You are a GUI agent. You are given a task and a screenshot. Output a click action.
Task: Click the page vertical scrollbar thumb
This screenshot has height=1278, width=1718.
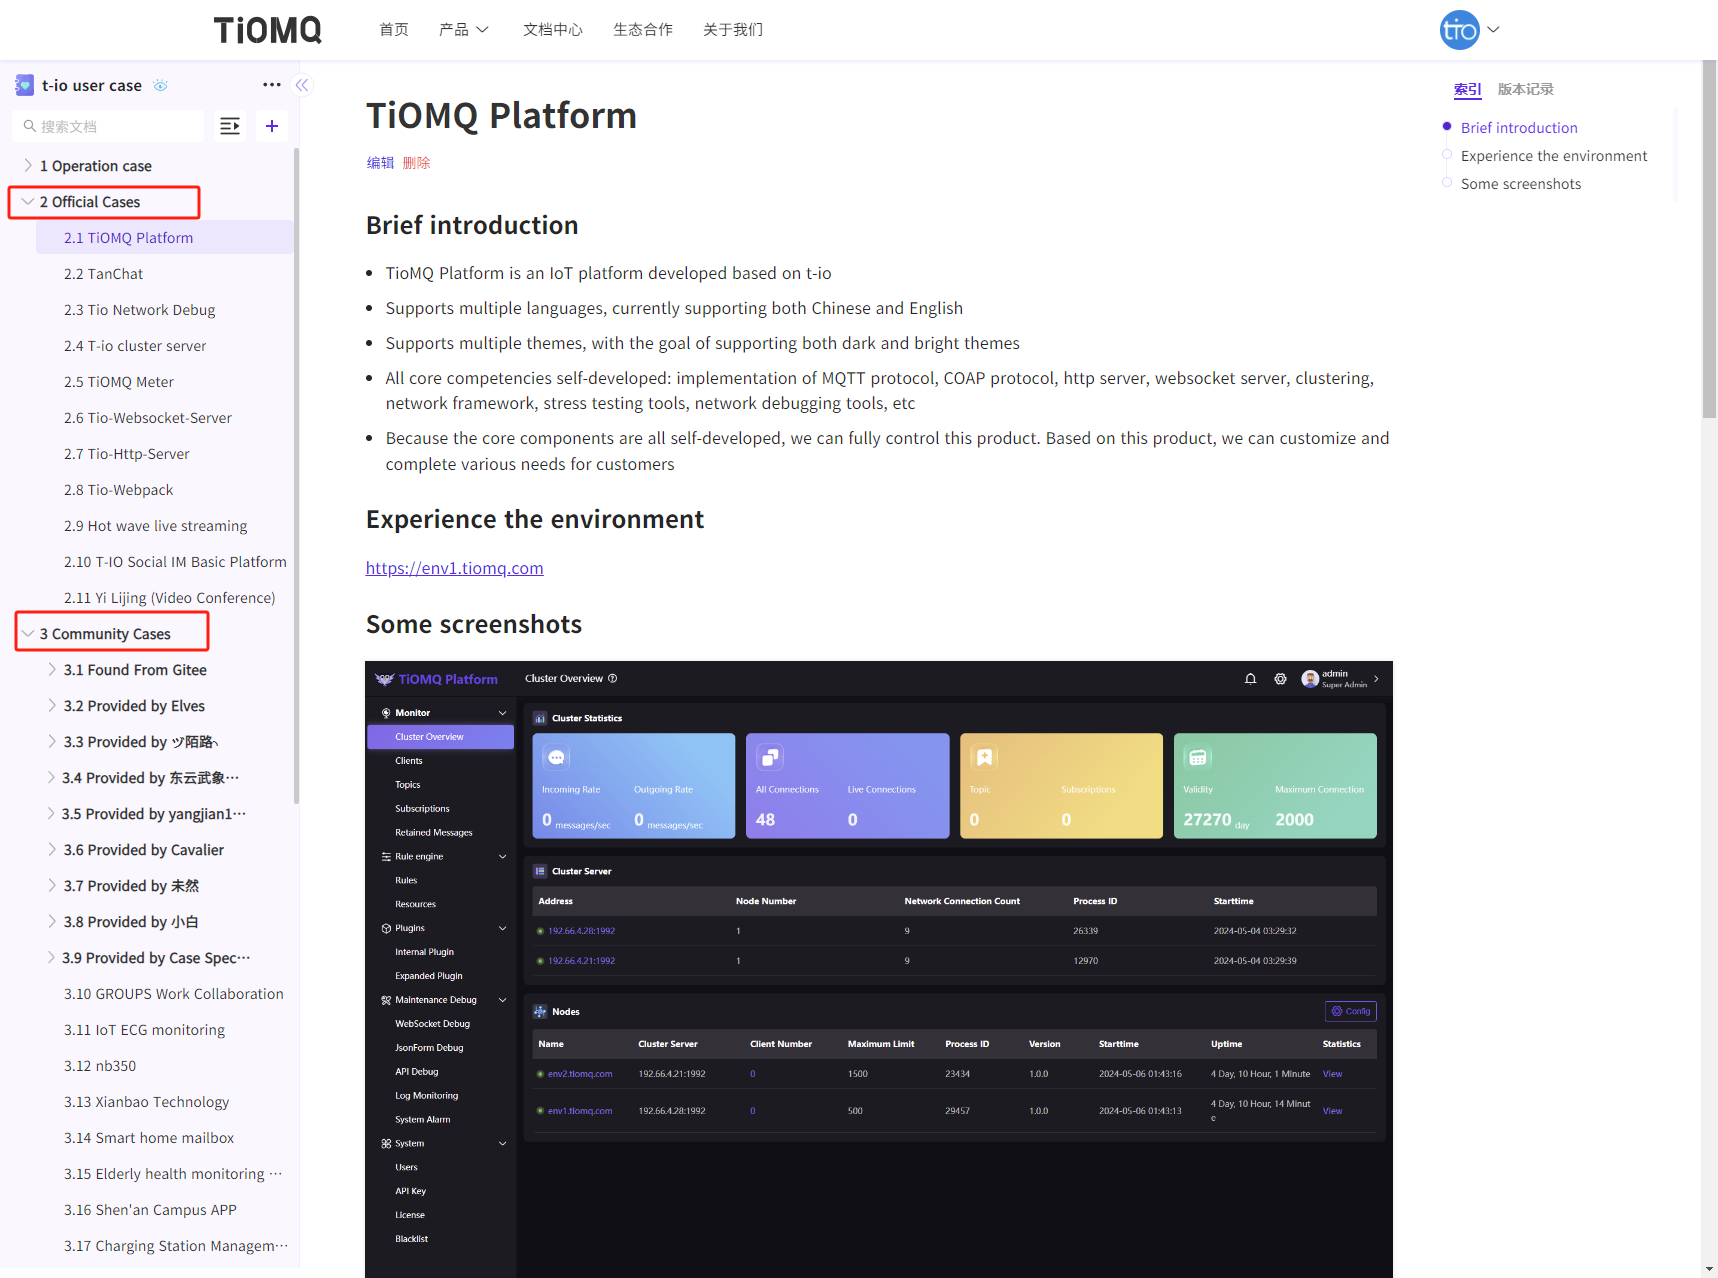click(x=1709, y=240)
